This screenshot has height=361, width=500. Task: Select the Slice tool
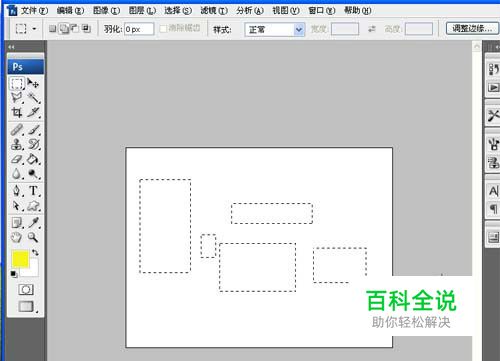click(x=33, y=112)
